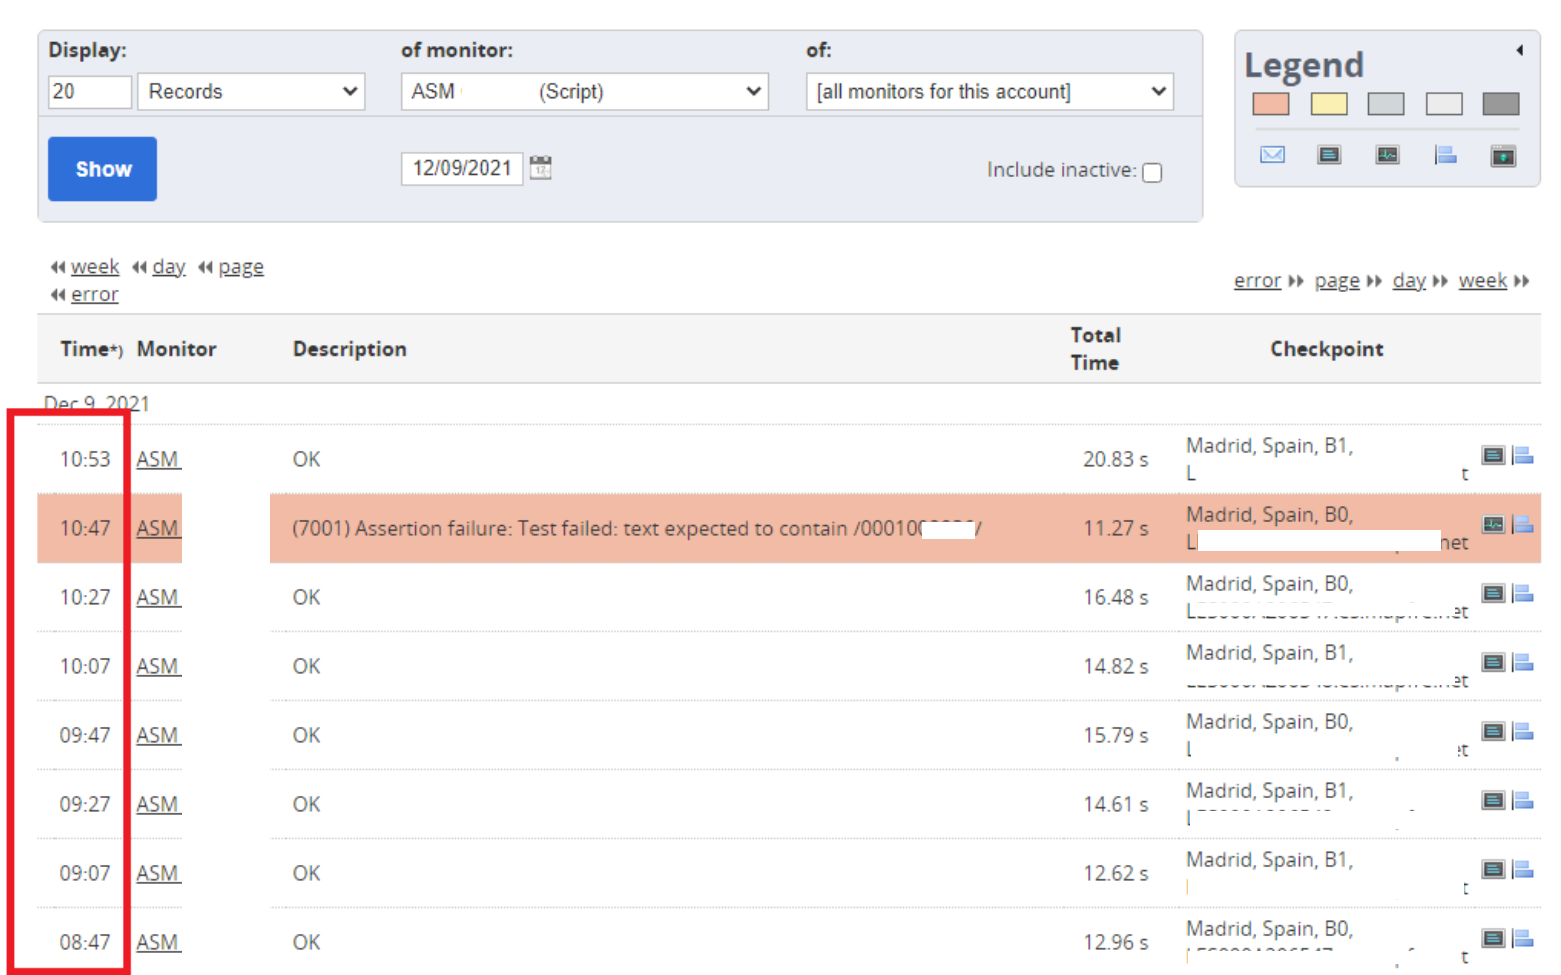Open the all monitors for this account dropdown
This screenshot has height=975, width=1561.
coord(989,92)
